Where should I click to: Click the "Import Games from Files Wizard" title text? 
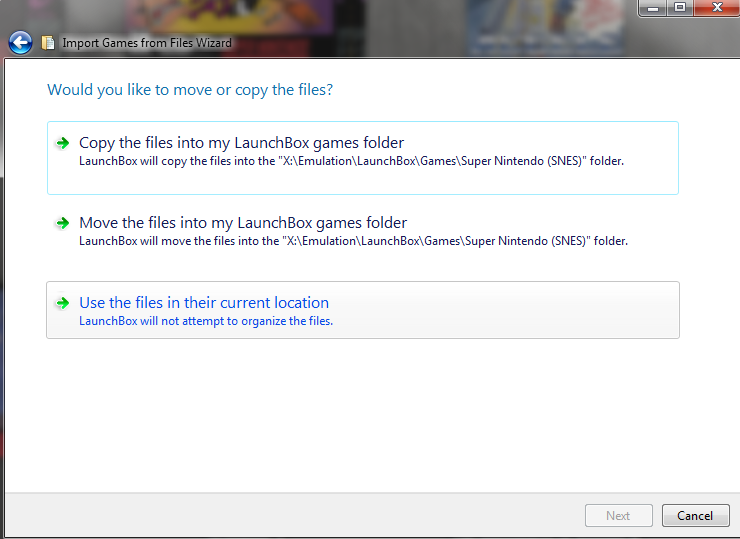pyautogui.click(x=147, y=43)
